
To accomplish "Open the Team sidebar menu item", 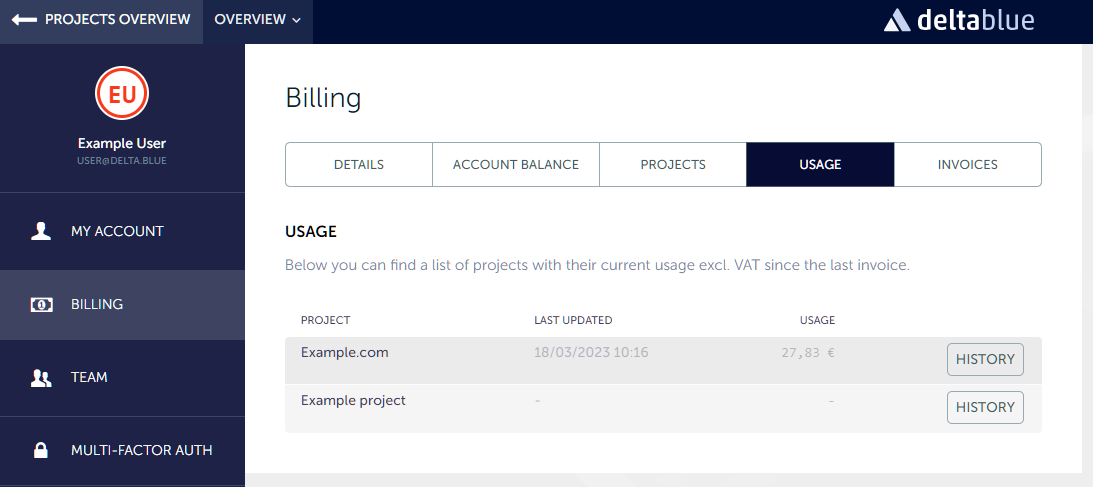I will 89,378.
